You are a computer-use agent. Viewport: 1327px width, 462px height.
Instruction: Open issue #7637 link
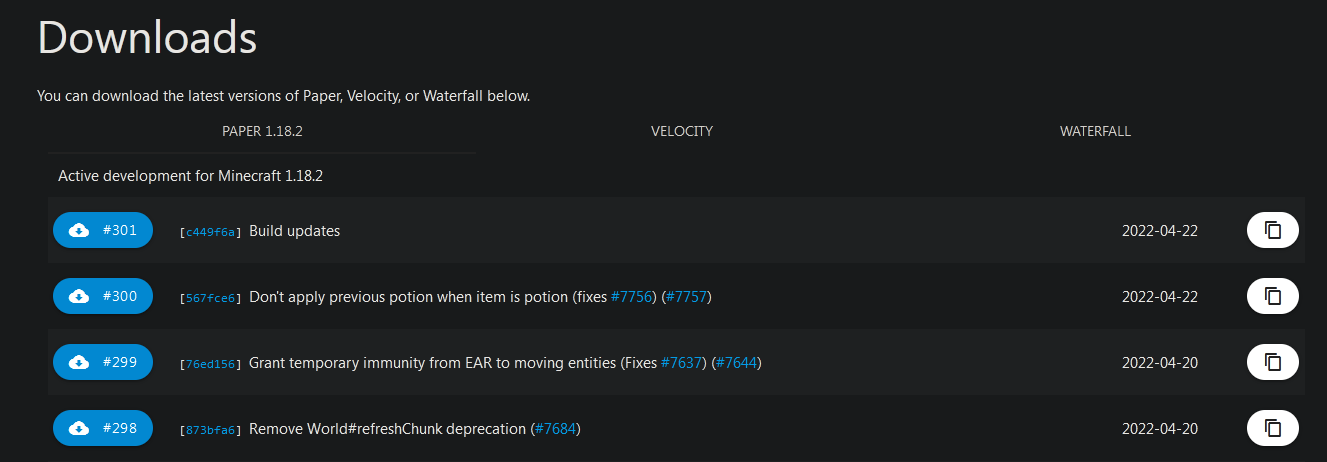click(683, 363)
